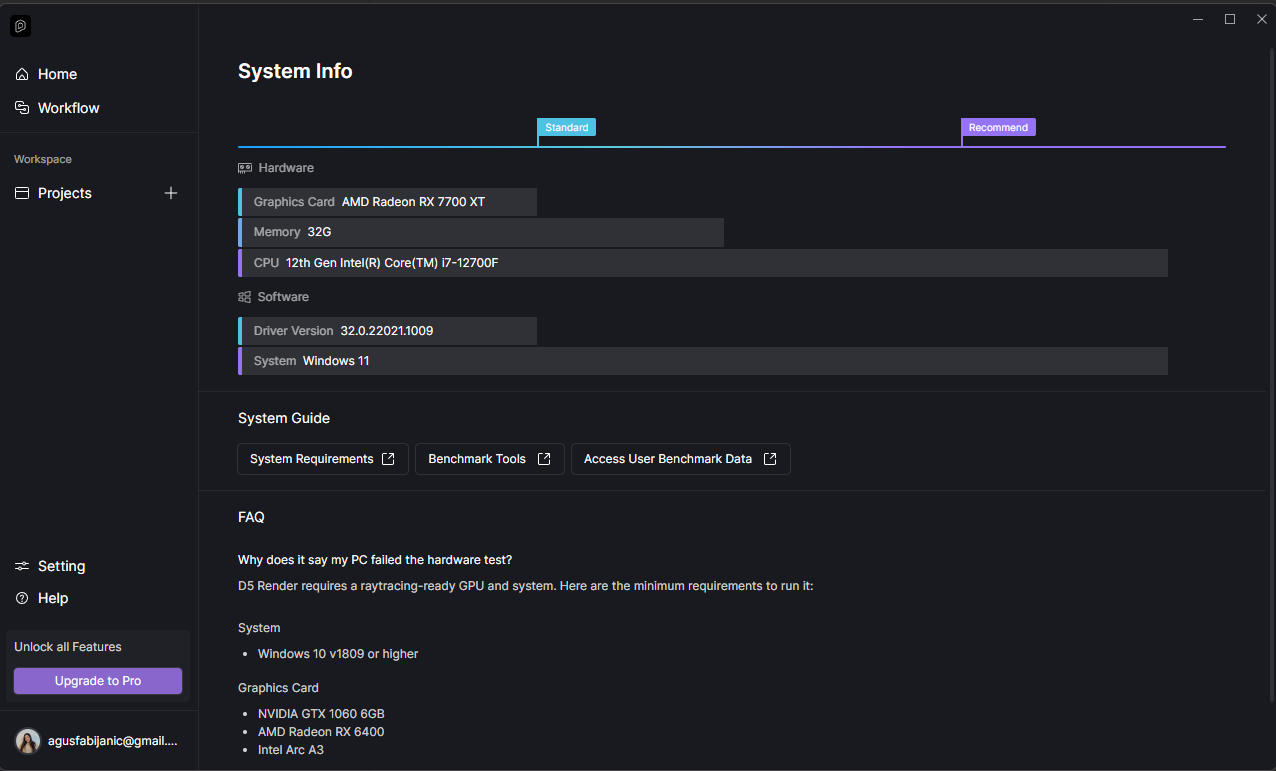Image resolution: width=1276 pixels, height=771 pixels.
Task: Click the D5 Render logo icon
Action: pos(21,26)
